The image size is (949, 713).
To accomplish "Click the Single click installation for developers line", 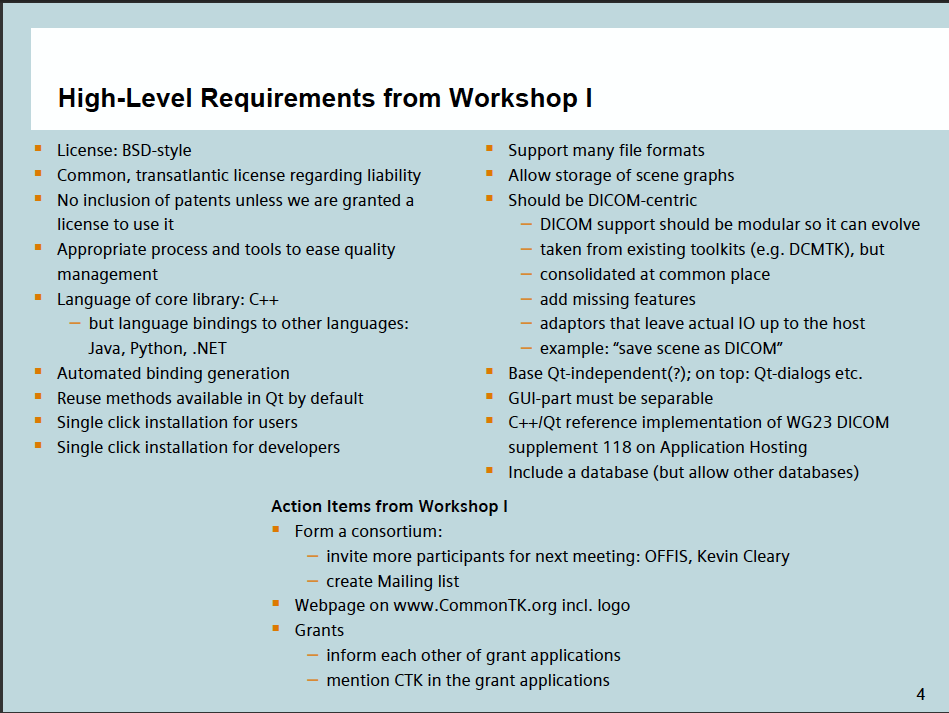I will 198,447.
